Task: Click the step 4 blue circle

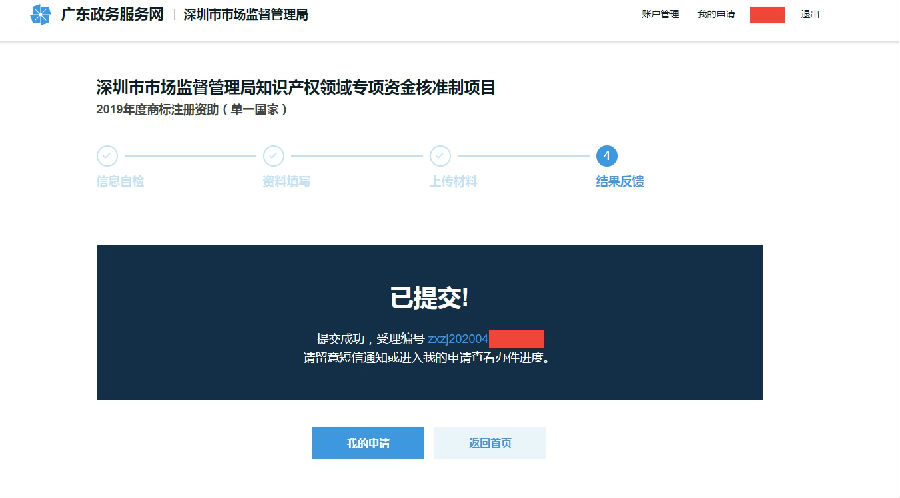Action: click(606, 156)
